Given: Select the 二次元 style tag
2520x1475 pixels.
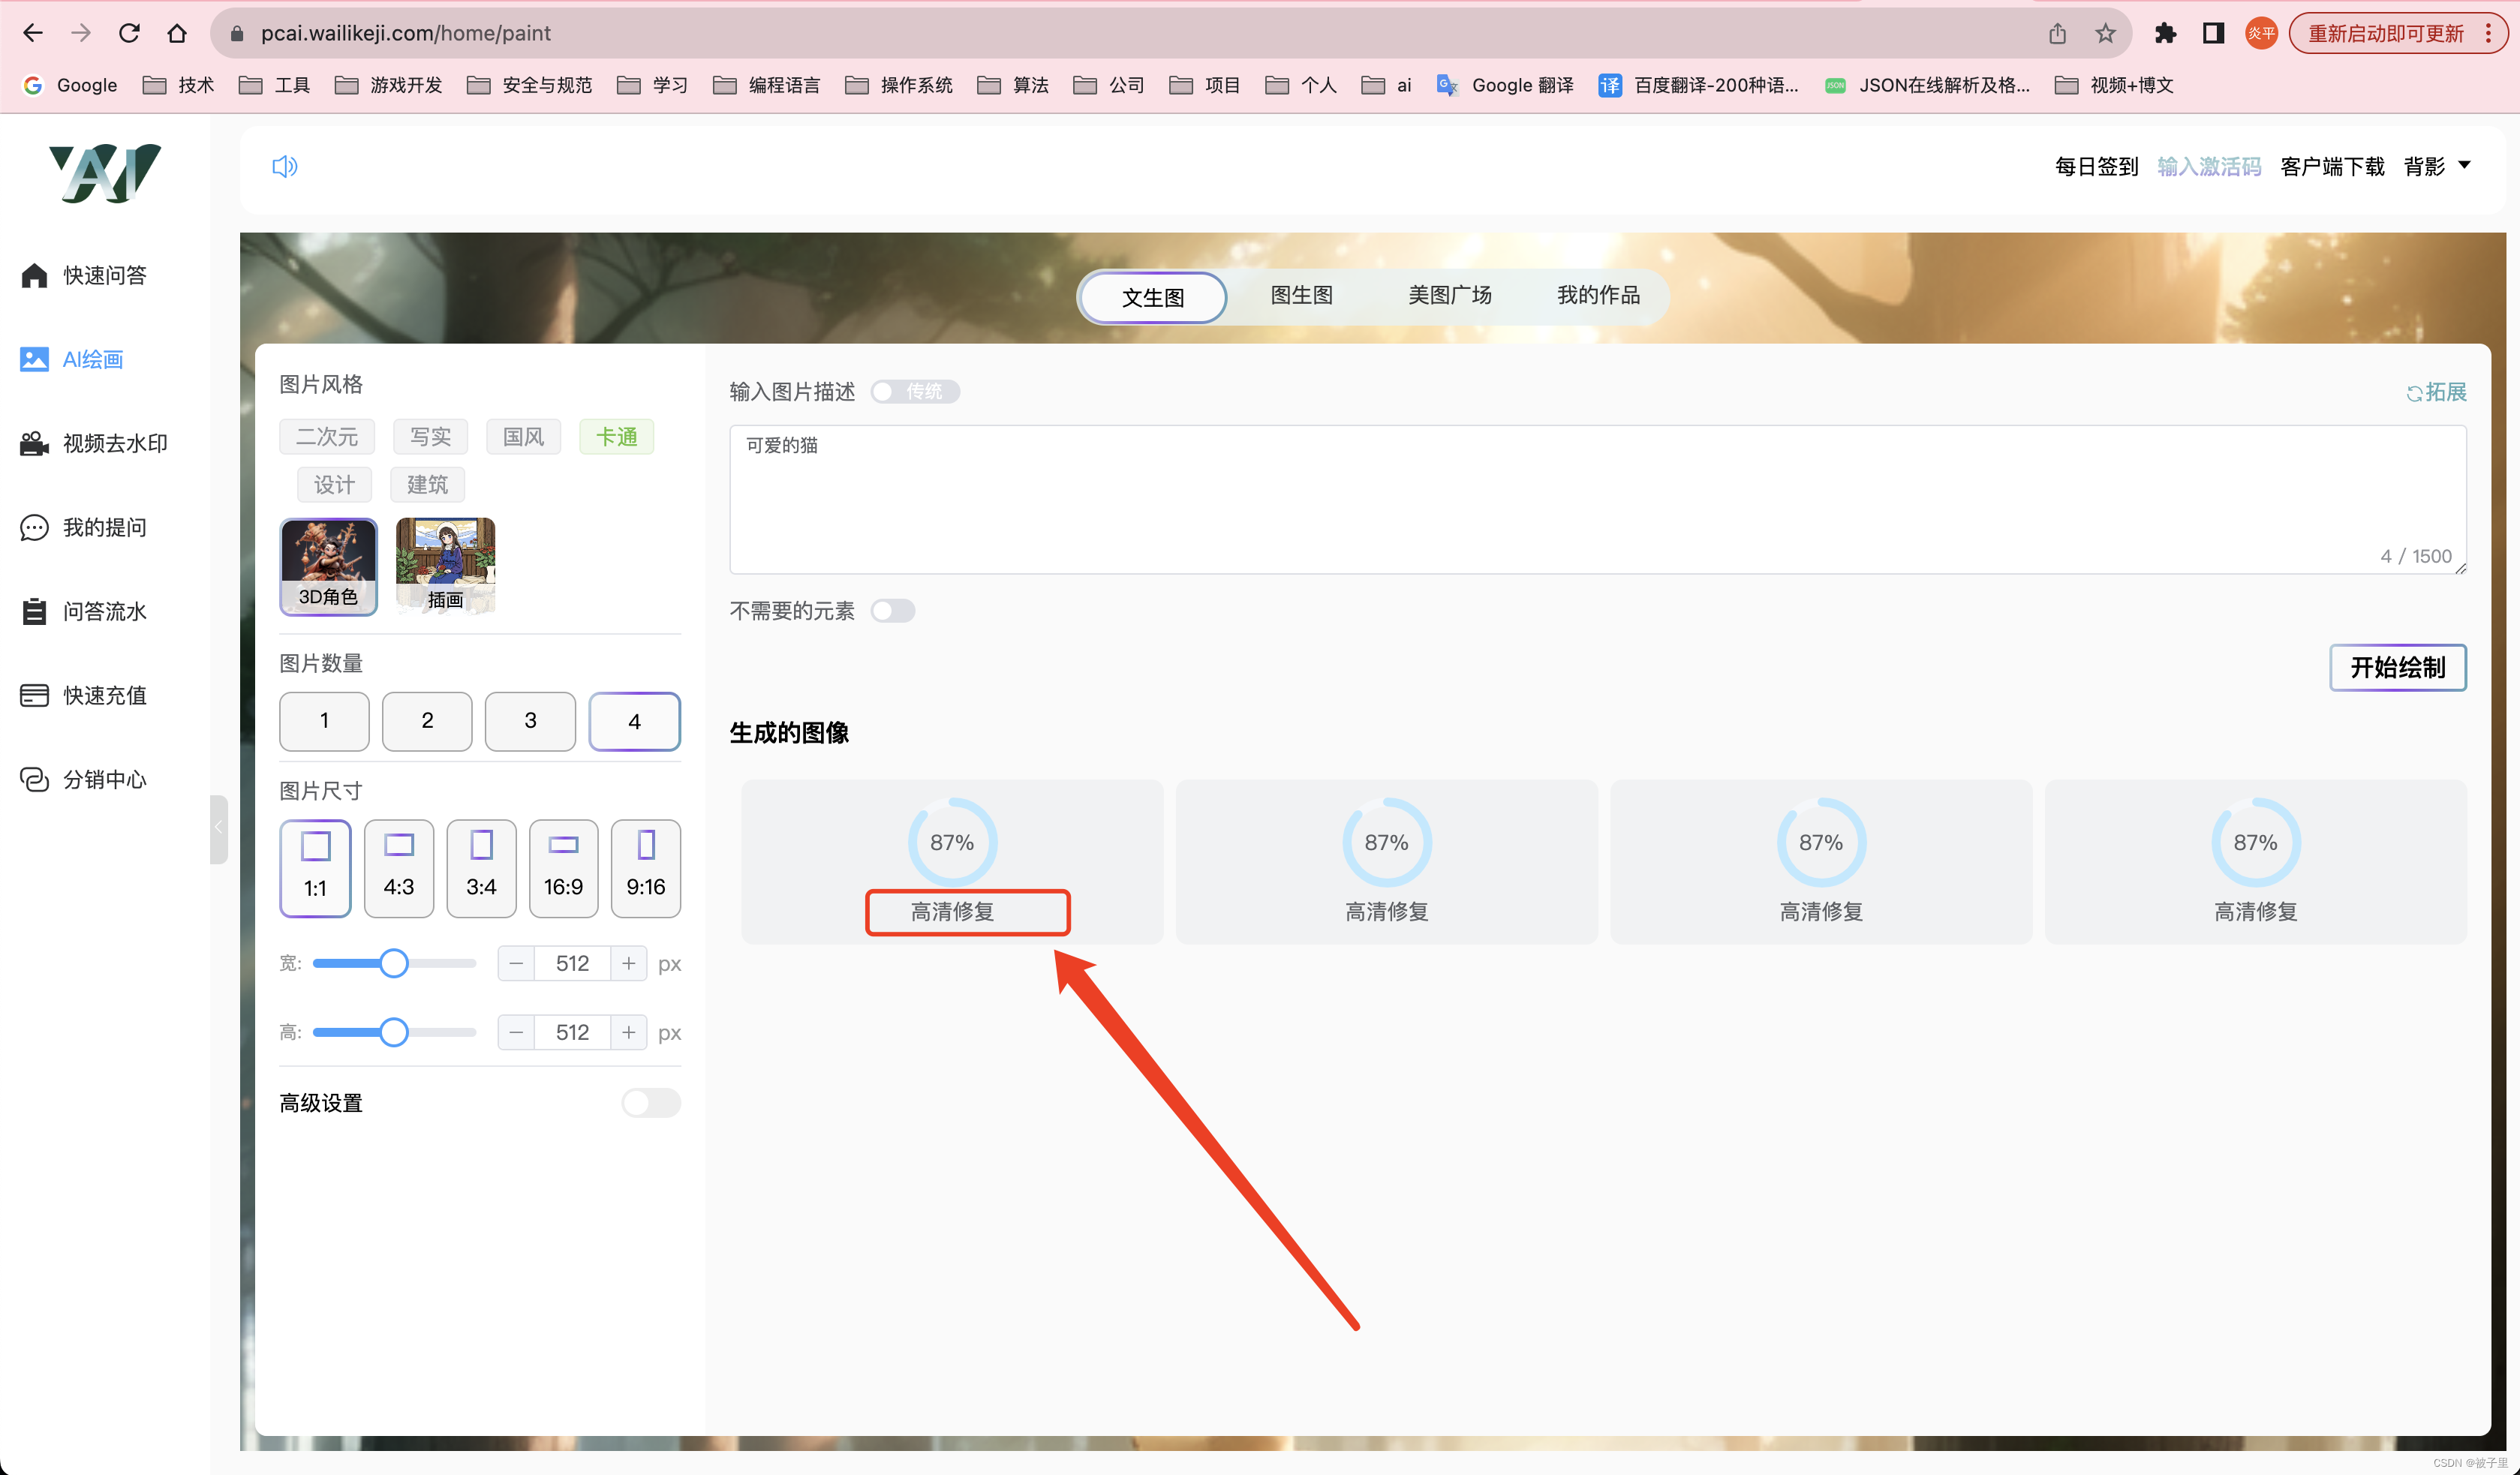Looking at the screenshot, I should [x=327, y=436].
